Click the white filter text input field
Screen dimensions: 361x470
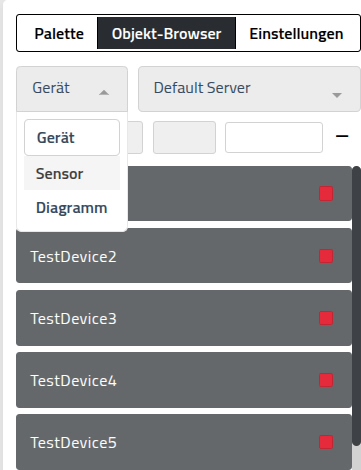(274, 137)
